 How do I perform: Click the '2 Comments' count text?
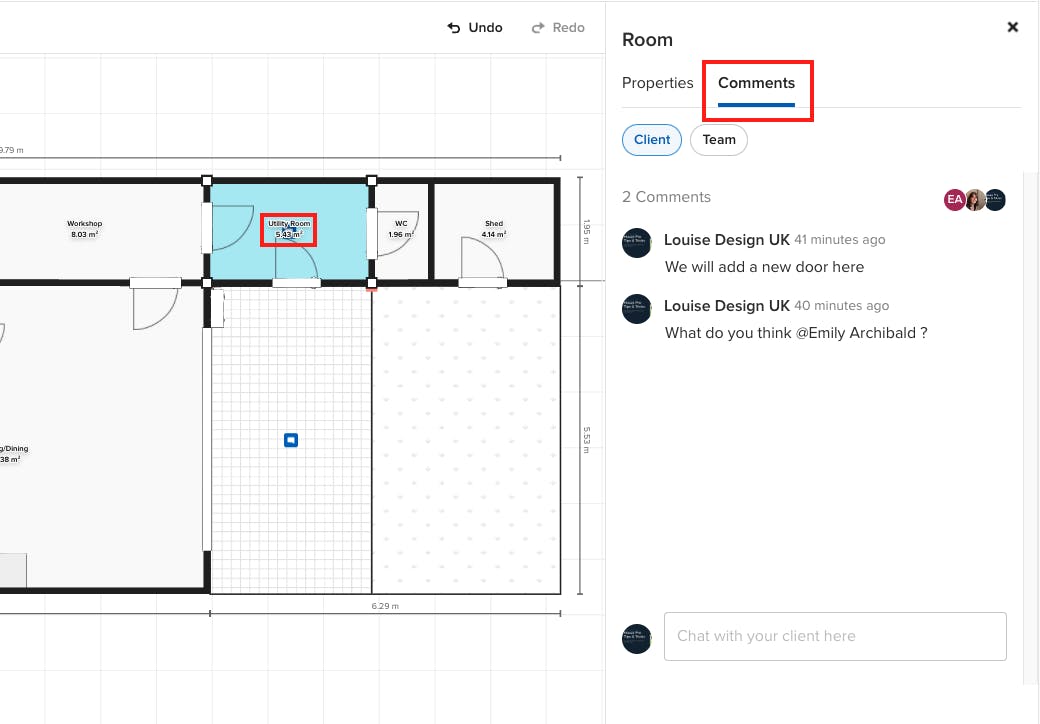[666, 197]
